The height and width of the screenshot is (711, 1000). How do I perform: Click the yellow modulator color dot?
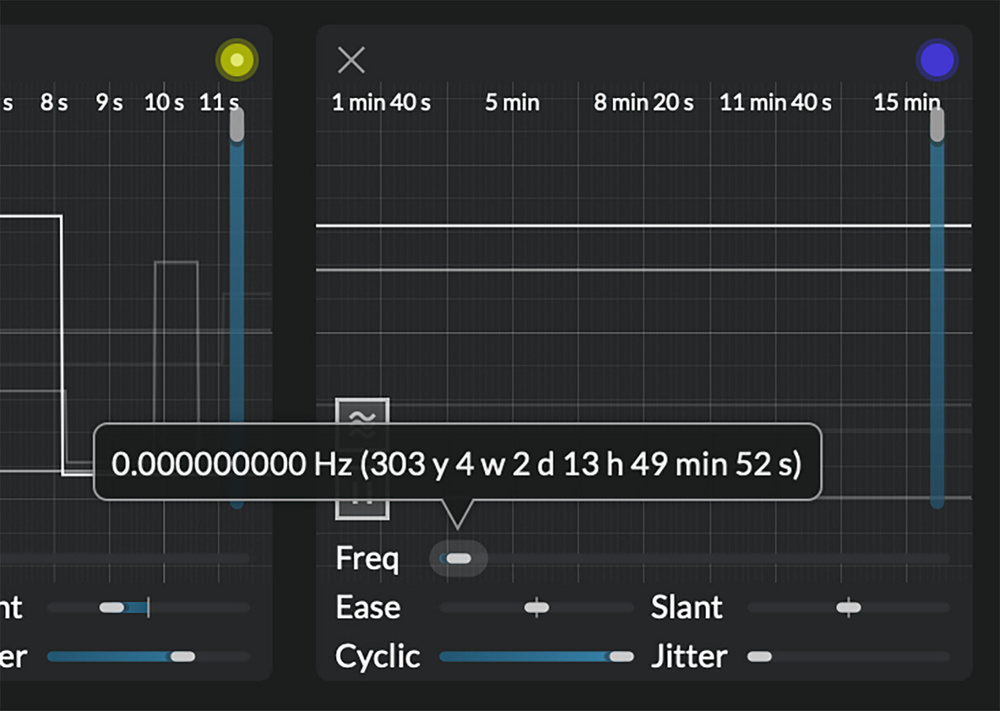pos(237,61)
